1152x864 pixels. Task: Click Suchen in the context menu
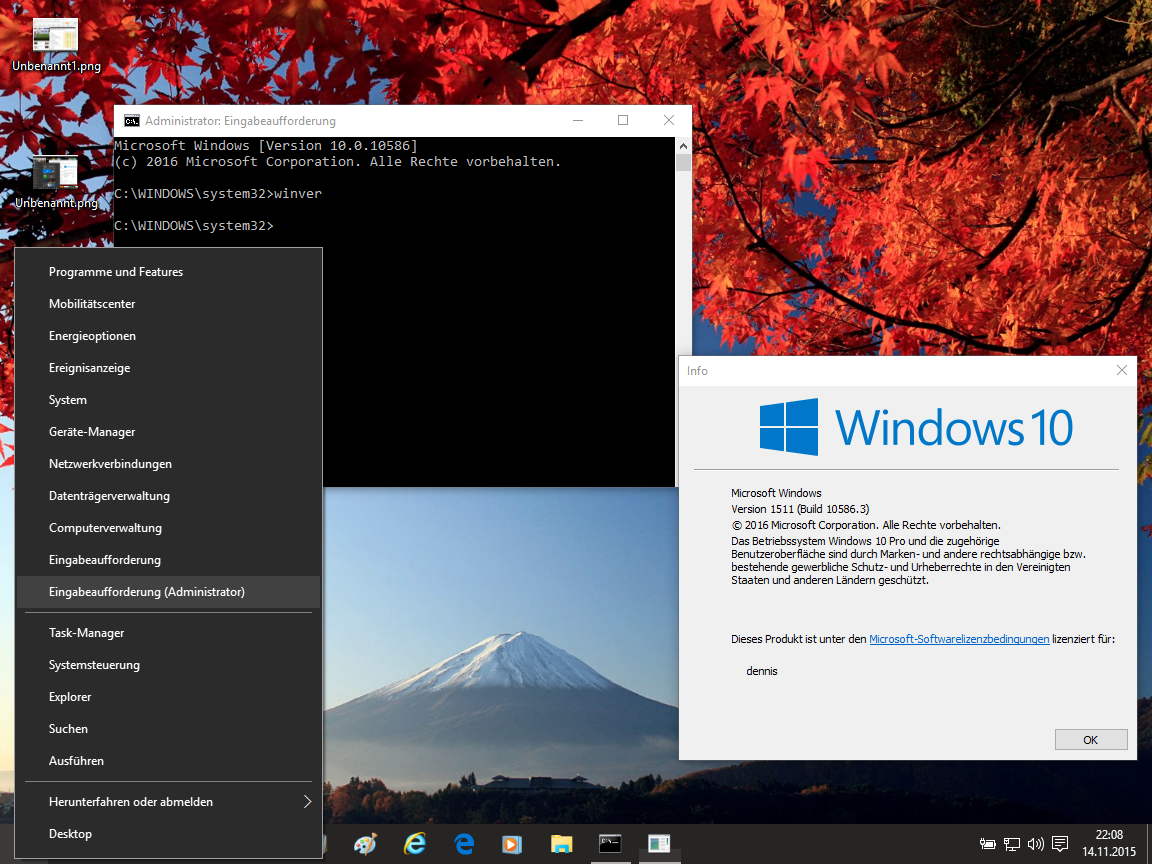tap(168, 729)
